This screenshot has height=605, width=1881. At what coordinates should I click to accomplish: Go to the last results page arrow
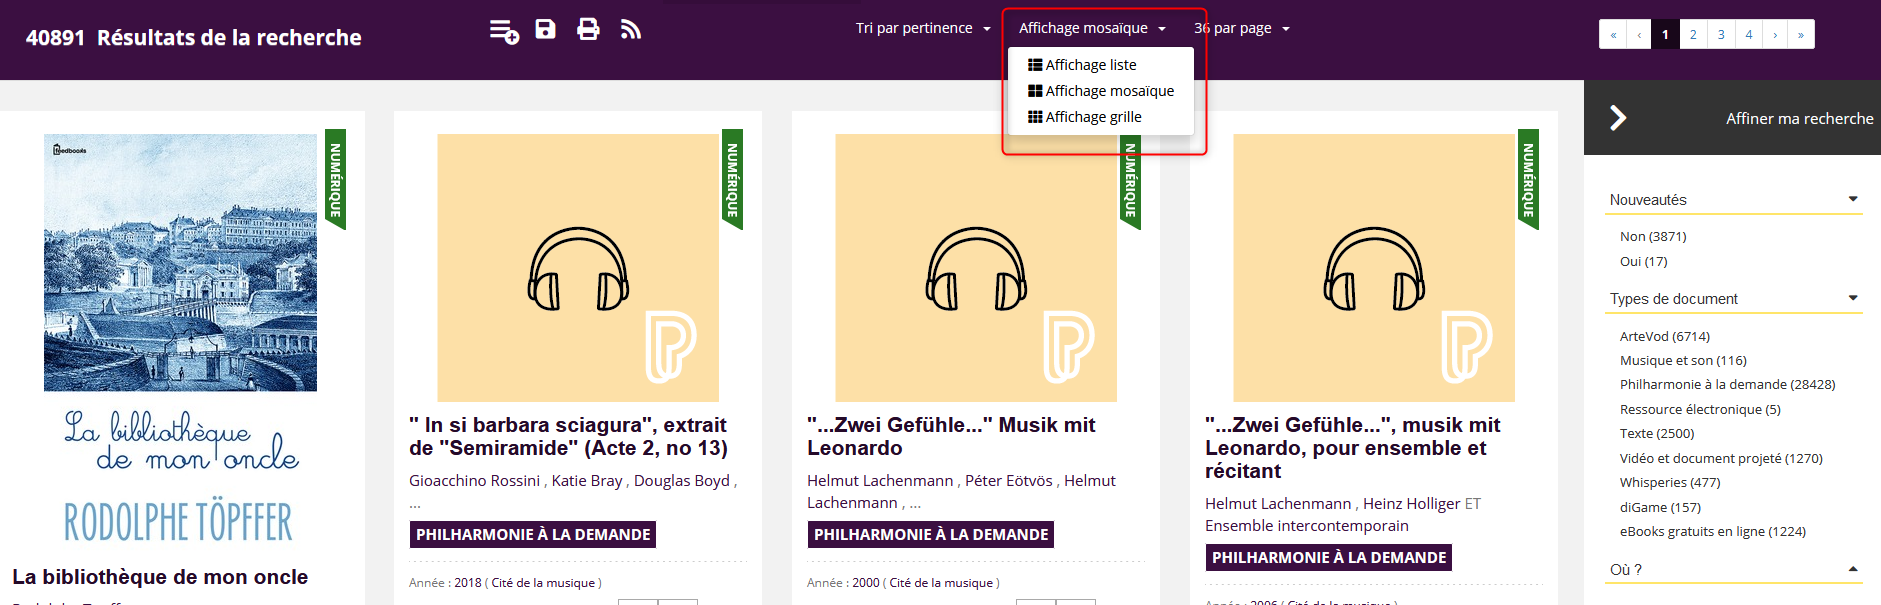pyautogui.click(x=1800, y=34)
